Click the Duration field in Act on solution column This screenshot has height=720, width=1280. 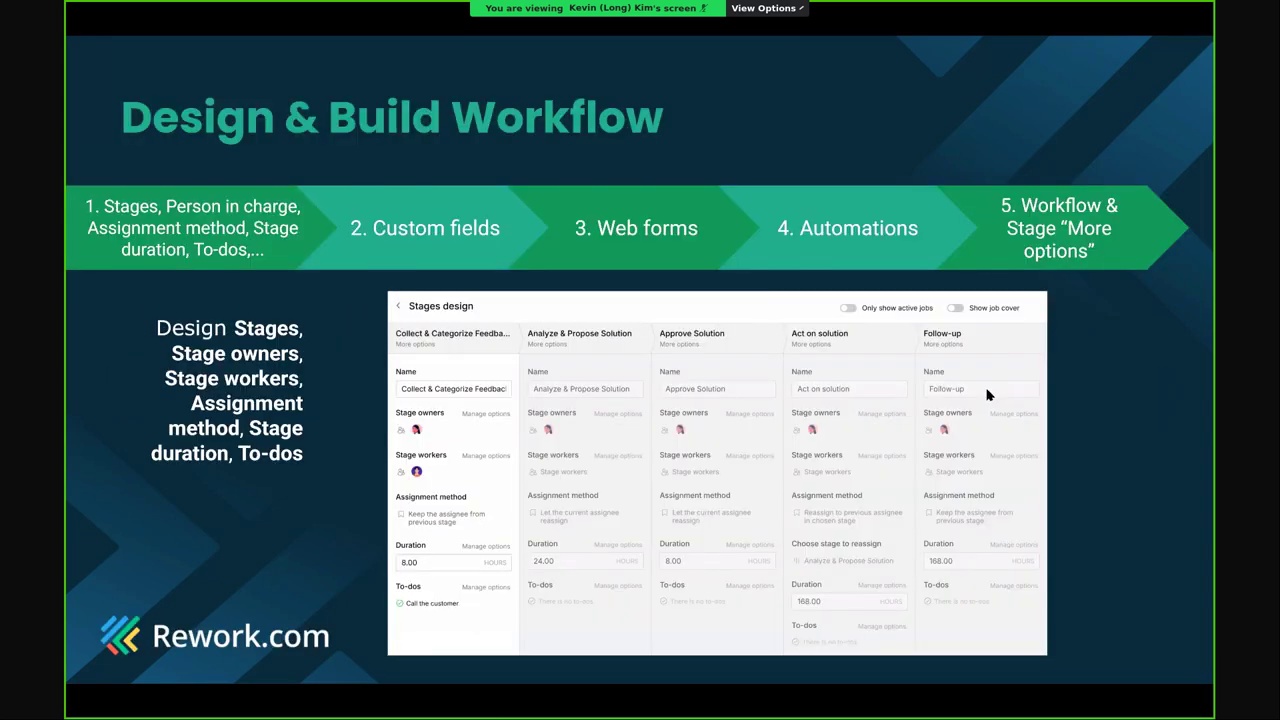click(849, 602)
